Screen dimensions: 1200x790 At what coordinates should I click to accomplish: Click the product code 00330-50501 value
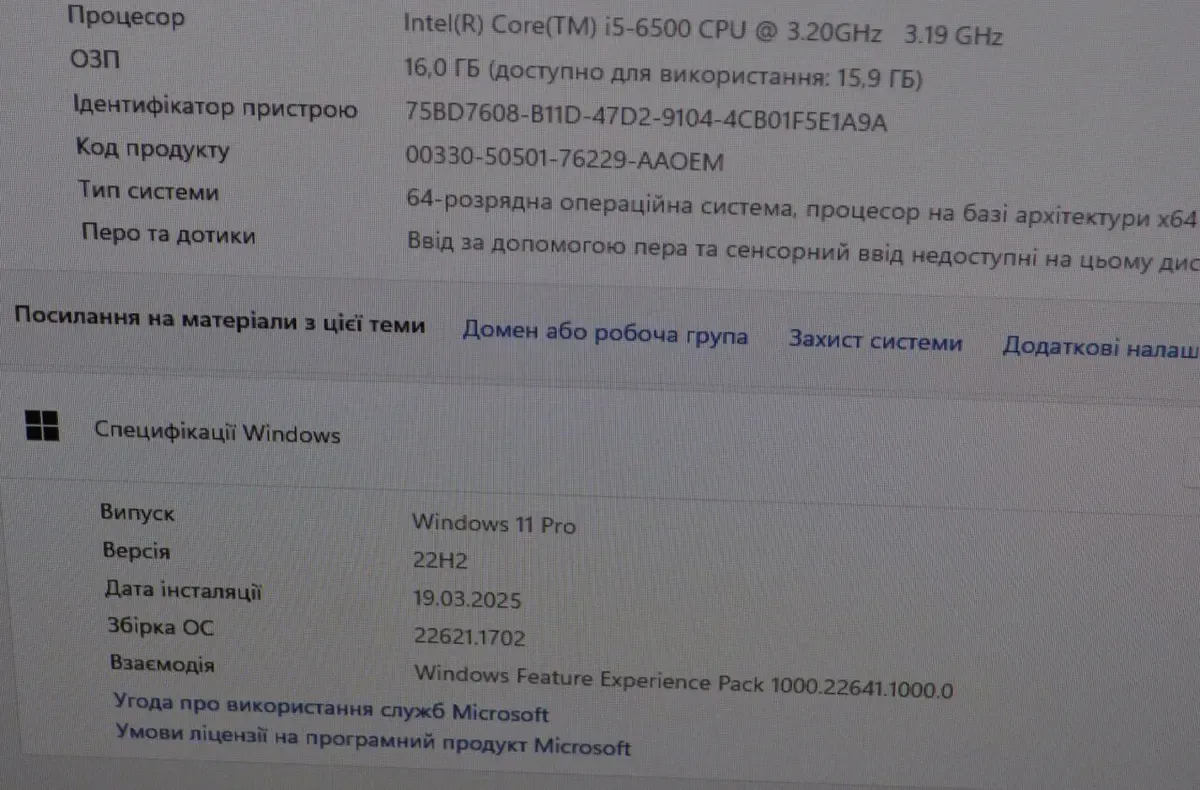(x=565, y=160)
